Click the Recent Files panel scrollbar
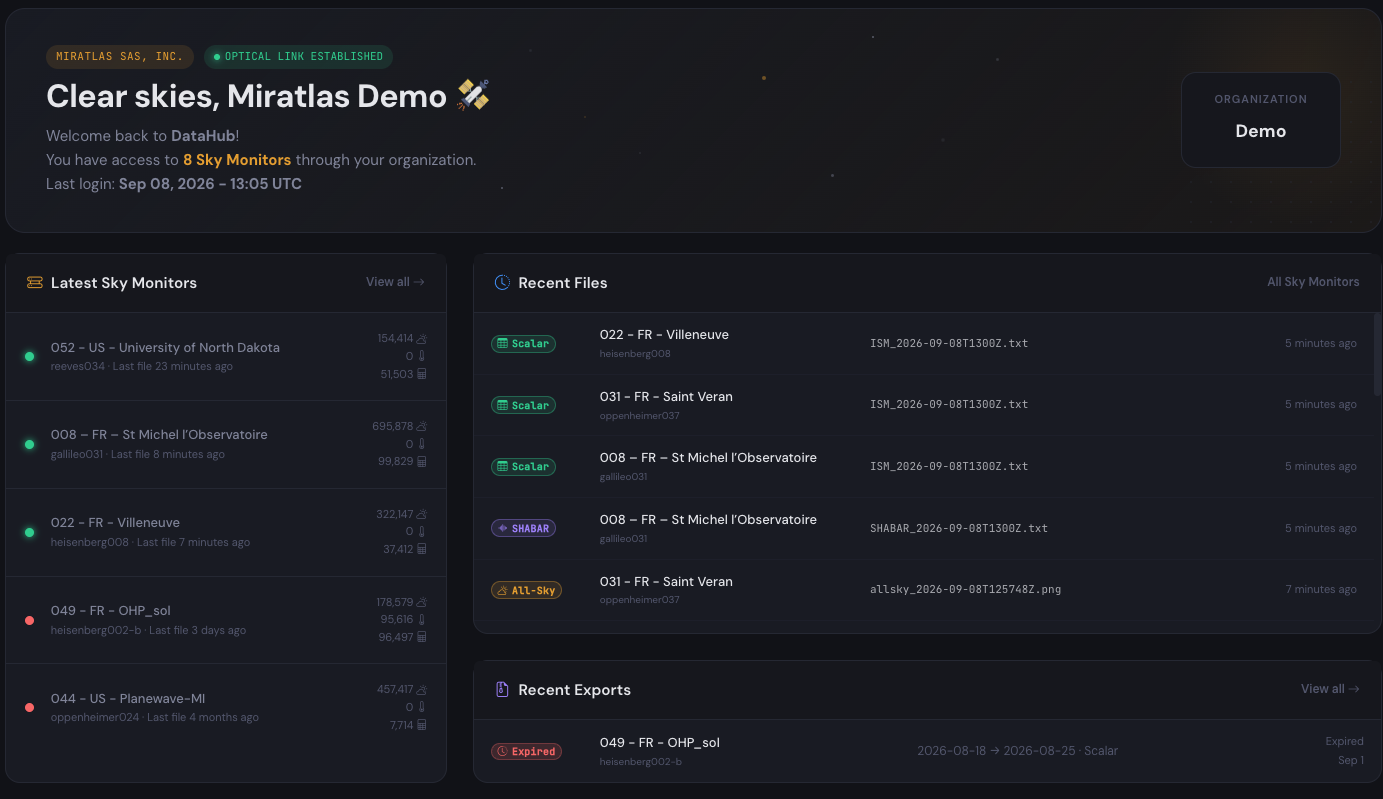The height and width of the screenshot is (799, 1383). (x=1377, y=355)
